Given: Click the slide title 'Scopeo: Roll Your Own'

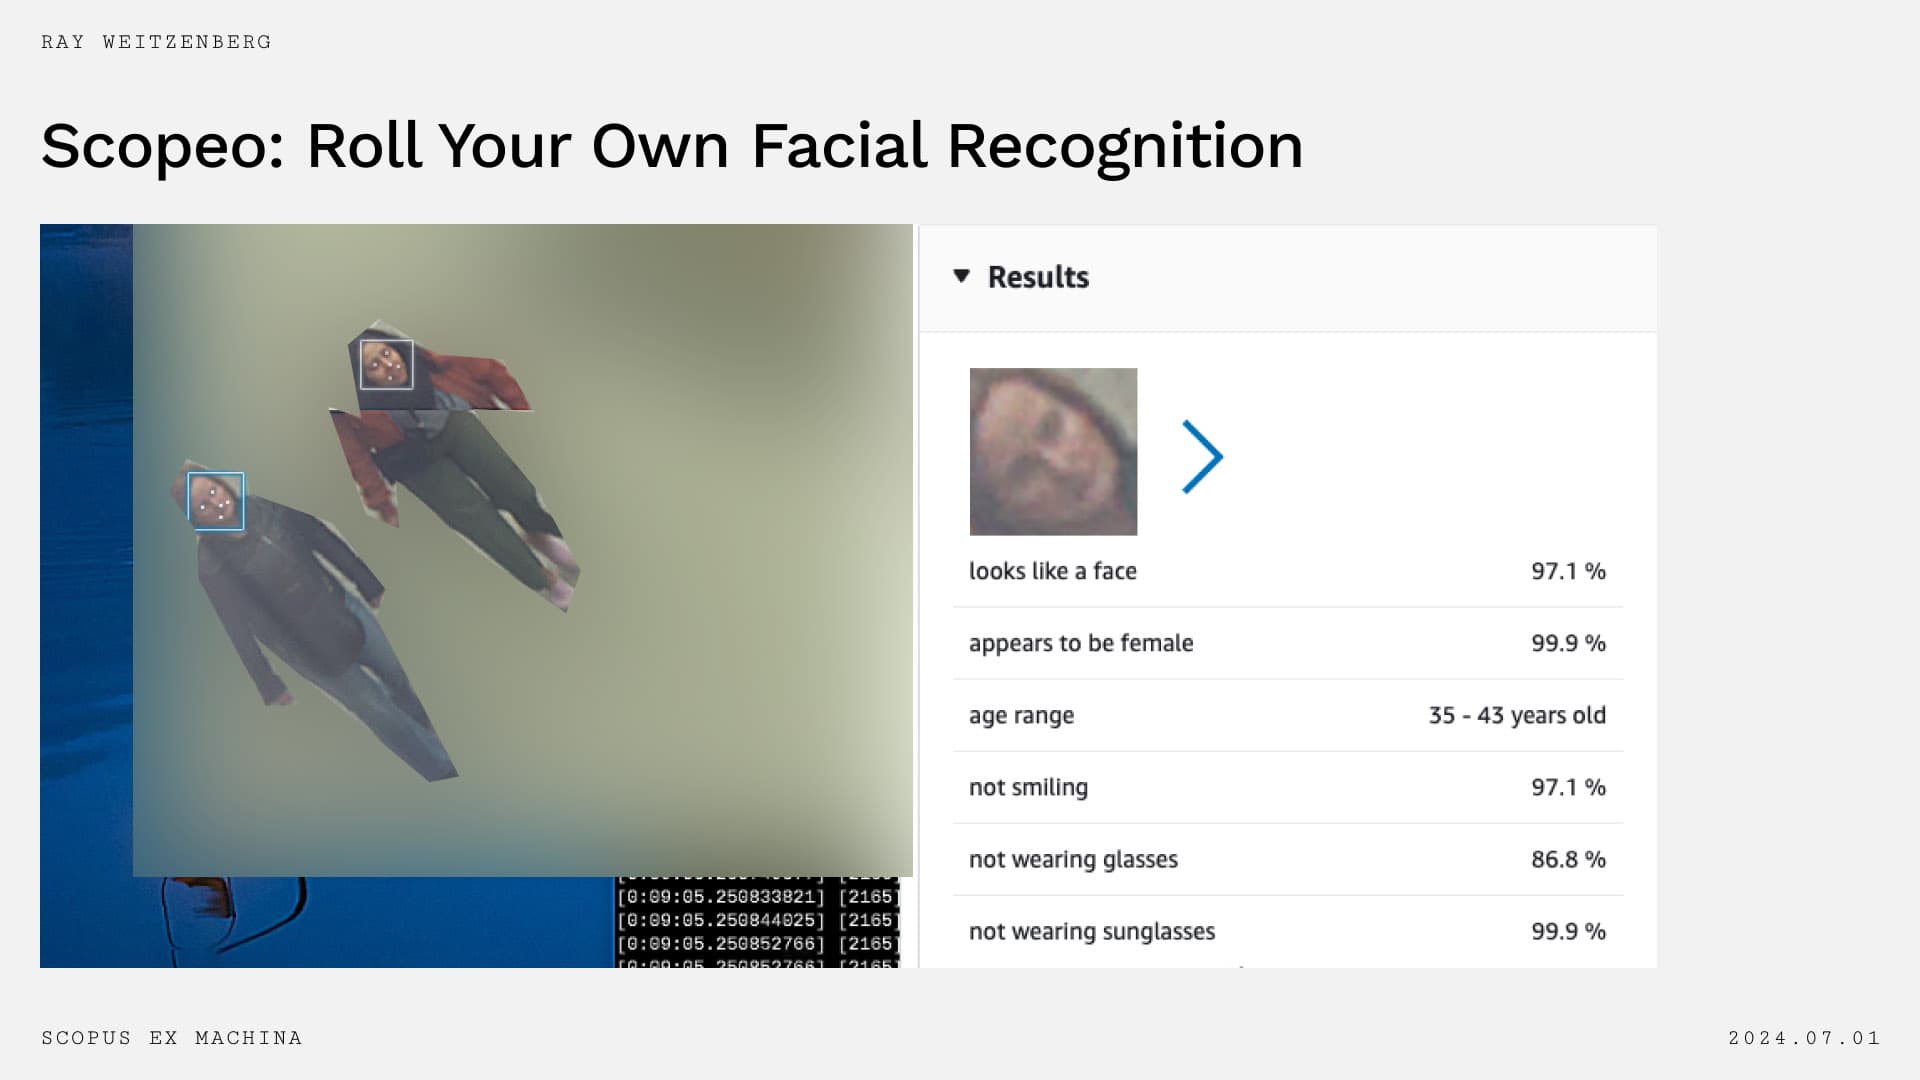Looking at the screenshot, I should coord(671,146).
